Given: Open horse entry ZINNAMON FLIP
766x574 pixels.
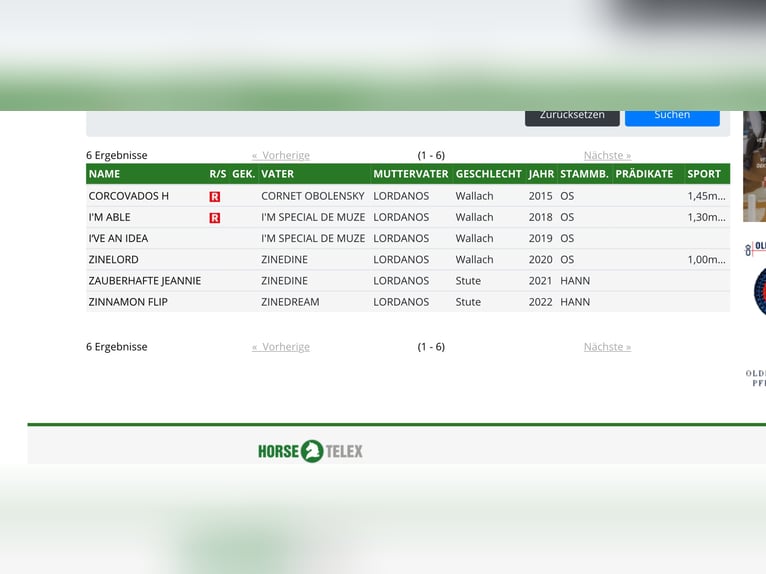Looking at the screenshot, I should [128, 302].
